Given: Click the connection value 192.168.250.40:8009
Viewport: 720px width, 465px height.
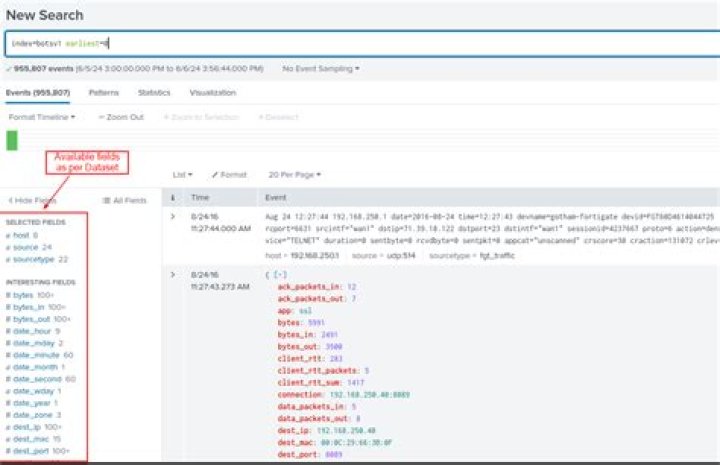Looking at the screenshot, I should coord(370,395).
